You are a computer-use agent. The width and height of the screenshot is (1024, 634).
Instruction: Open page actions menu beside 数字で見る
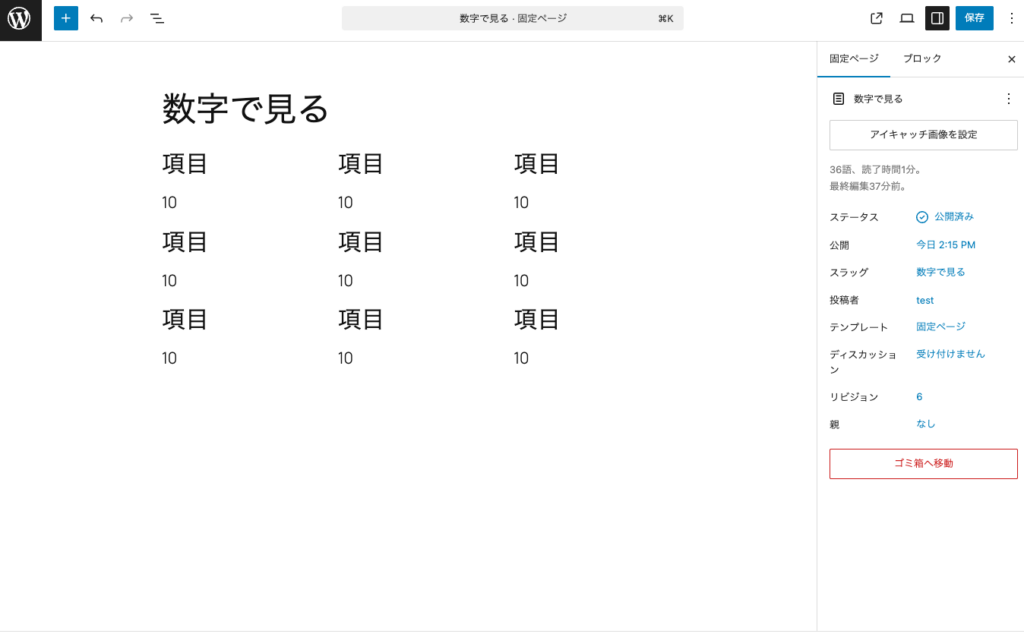[x=1008, y=99]
